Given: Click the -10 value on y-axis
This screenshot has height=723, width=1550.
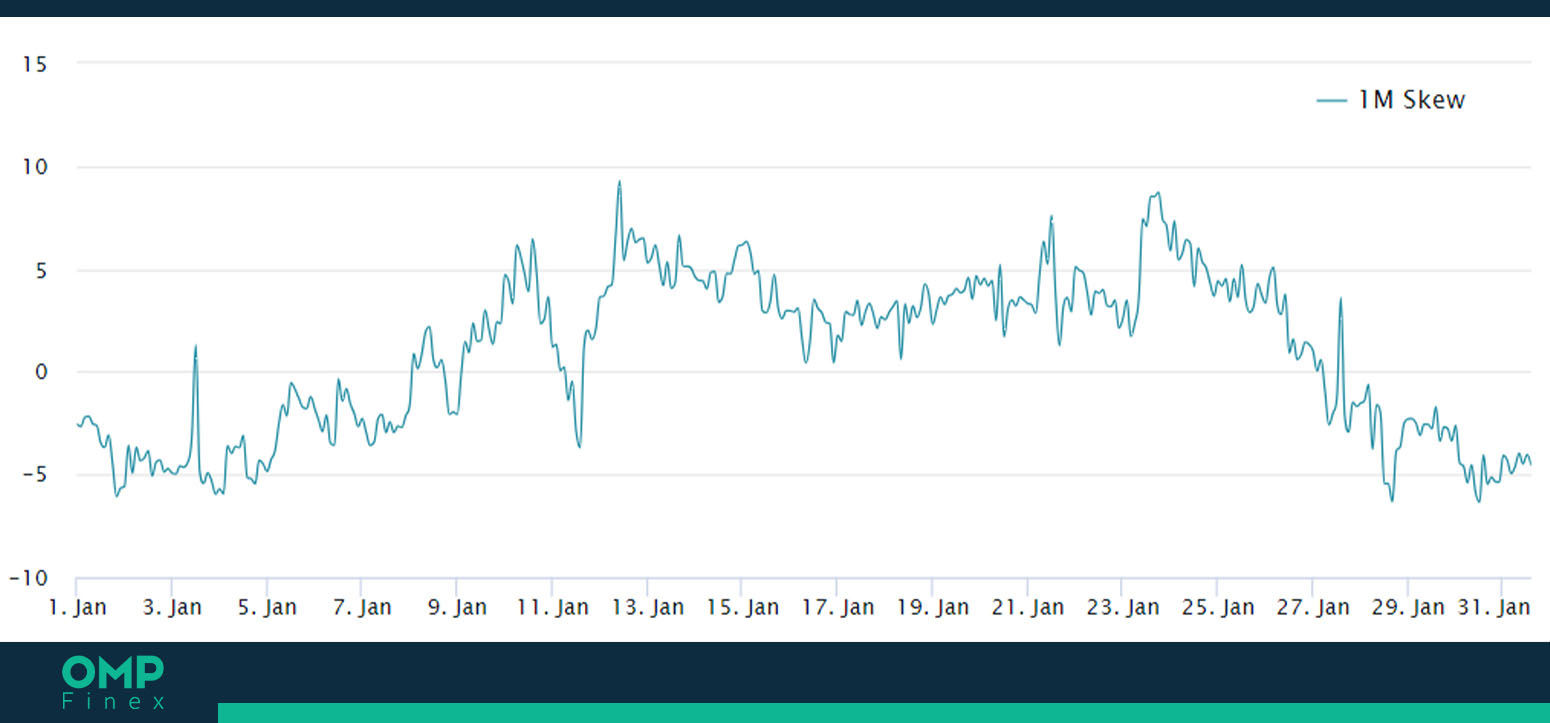Looking at the screenshot, I should point(29,579).
